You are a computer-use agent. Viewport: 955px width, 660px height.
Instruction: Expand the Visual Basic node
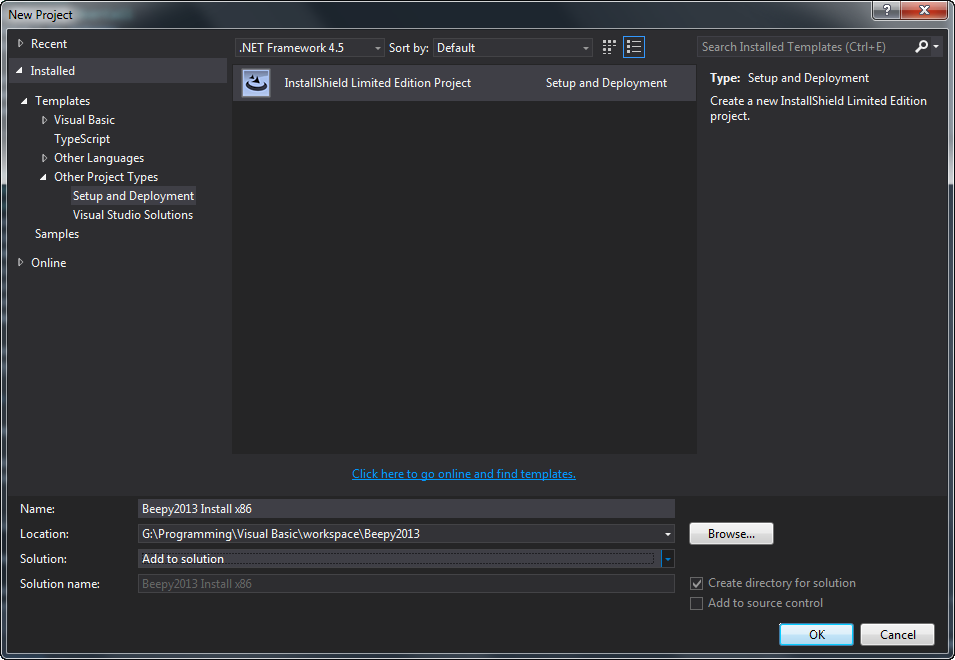pos(44,120)
